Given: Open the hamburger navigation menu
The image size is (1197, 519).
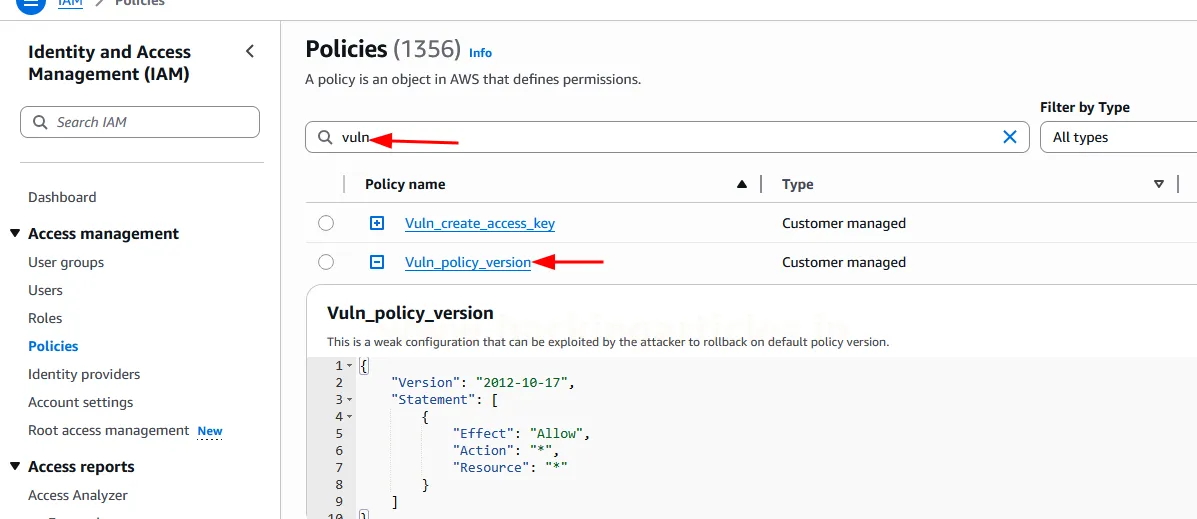Looking at the screenshot, I should coord(31,4).
